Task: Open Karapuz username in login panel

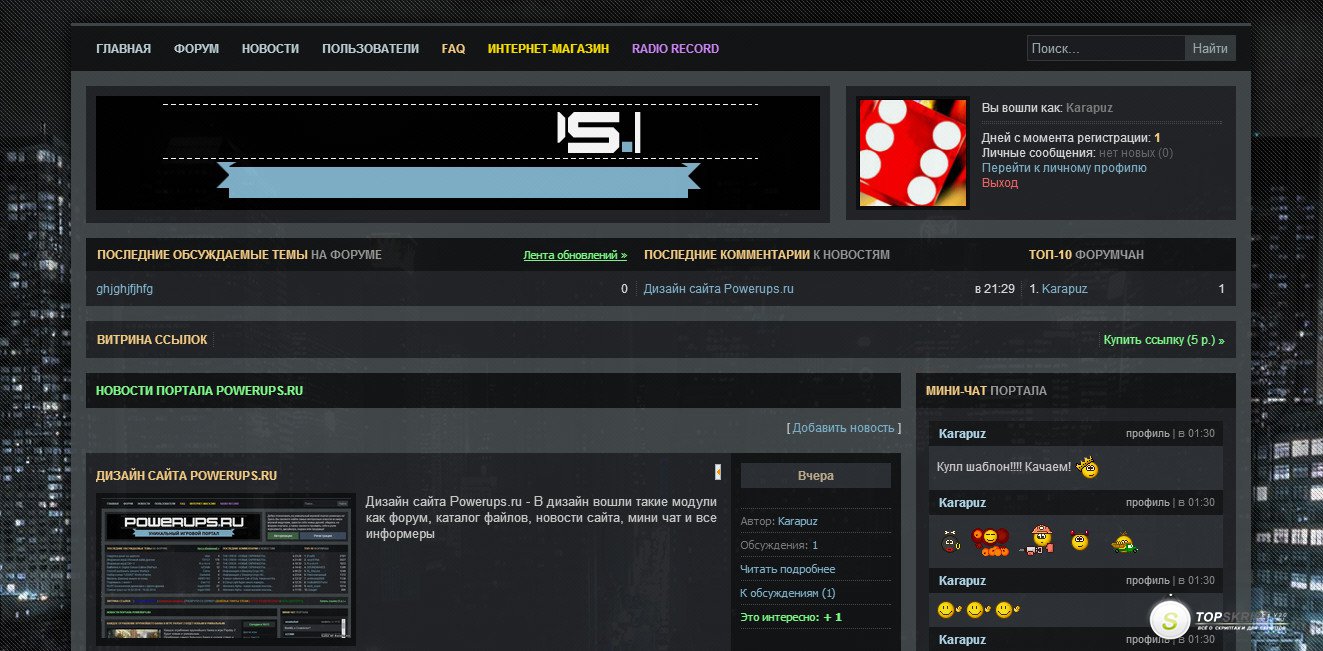Action: pos(1089,108)
